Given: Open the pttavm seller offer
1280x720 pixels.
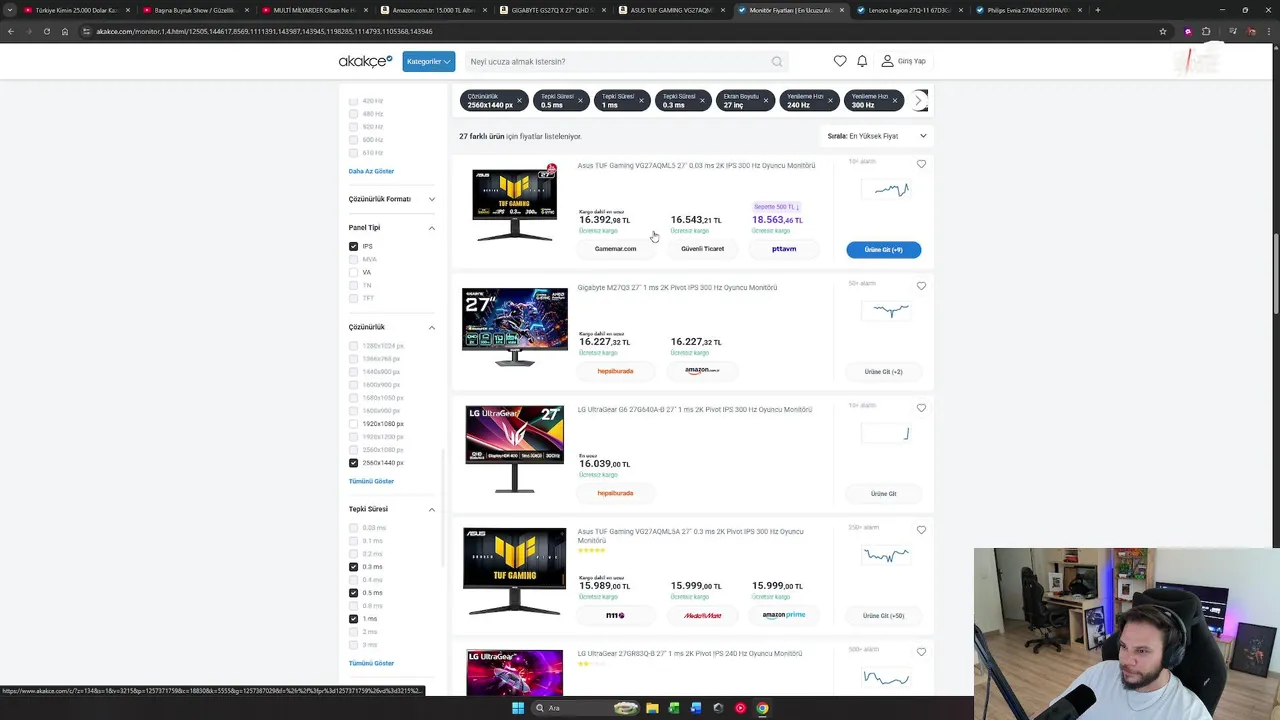Looking at the screenshot, I should point(784,249).
